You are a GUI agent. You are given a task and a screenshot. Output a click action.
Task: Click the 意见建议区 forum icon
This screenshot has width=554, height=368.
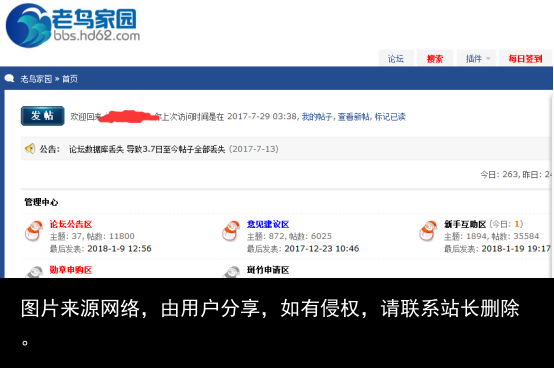click(231, 231)
